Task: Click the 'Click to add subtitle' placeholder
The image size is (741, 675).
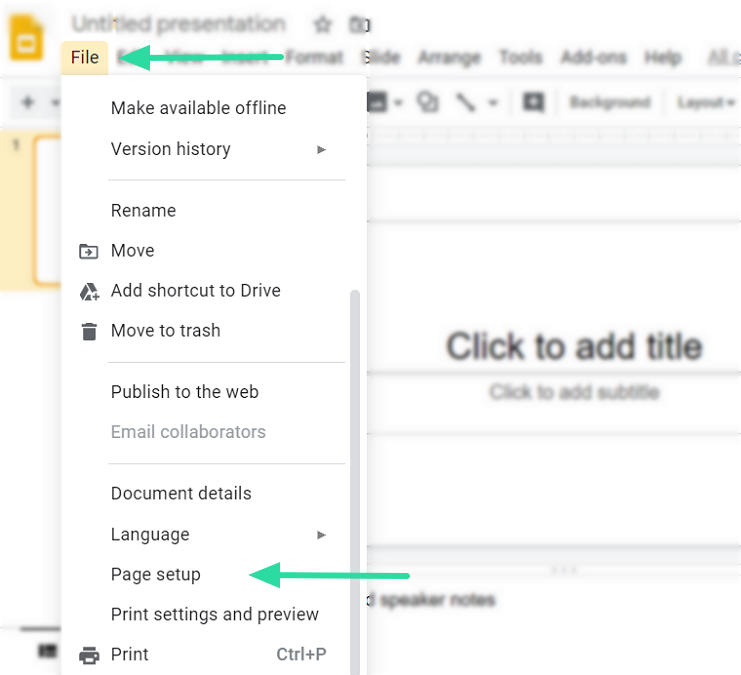Action: [574, 392]
